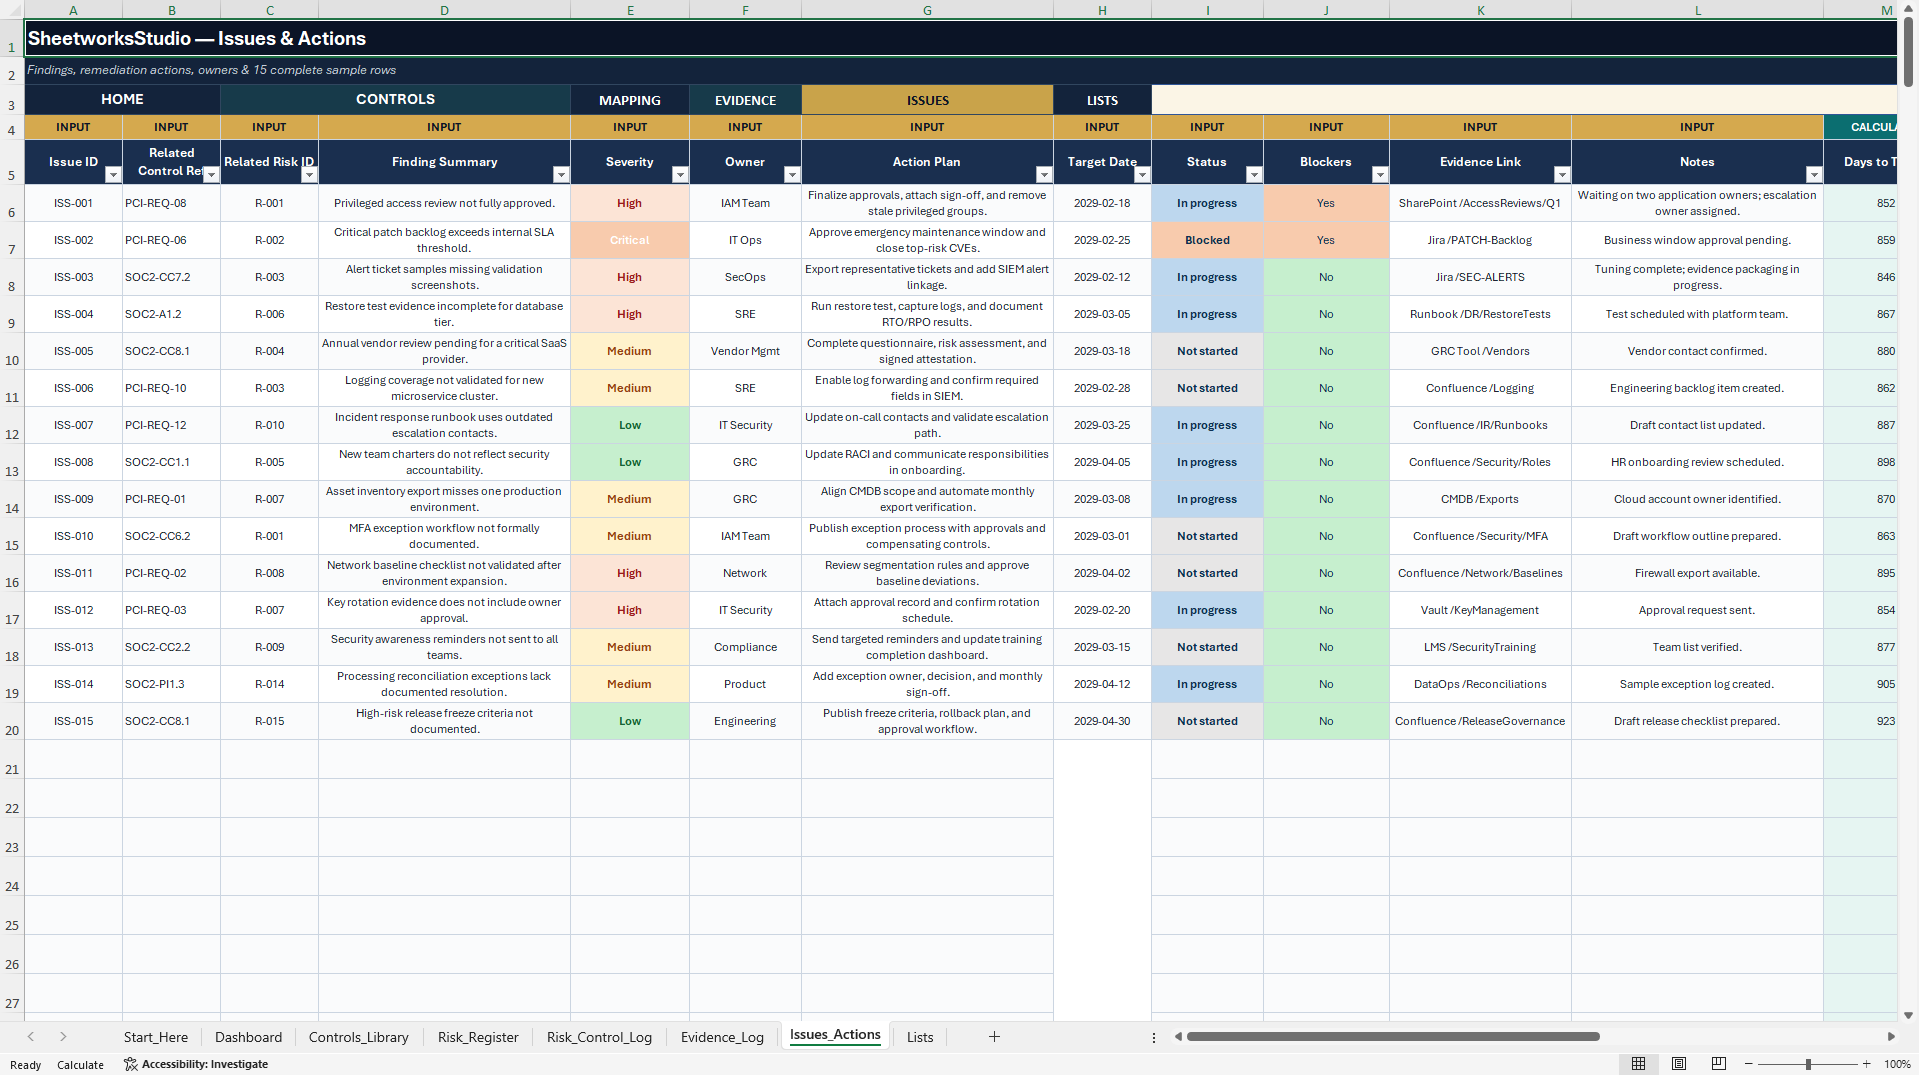Image resolution: width=1919 pixels, height=1075 pixels.
Task: Go to HOME navigation button
Action: point(122,99)
